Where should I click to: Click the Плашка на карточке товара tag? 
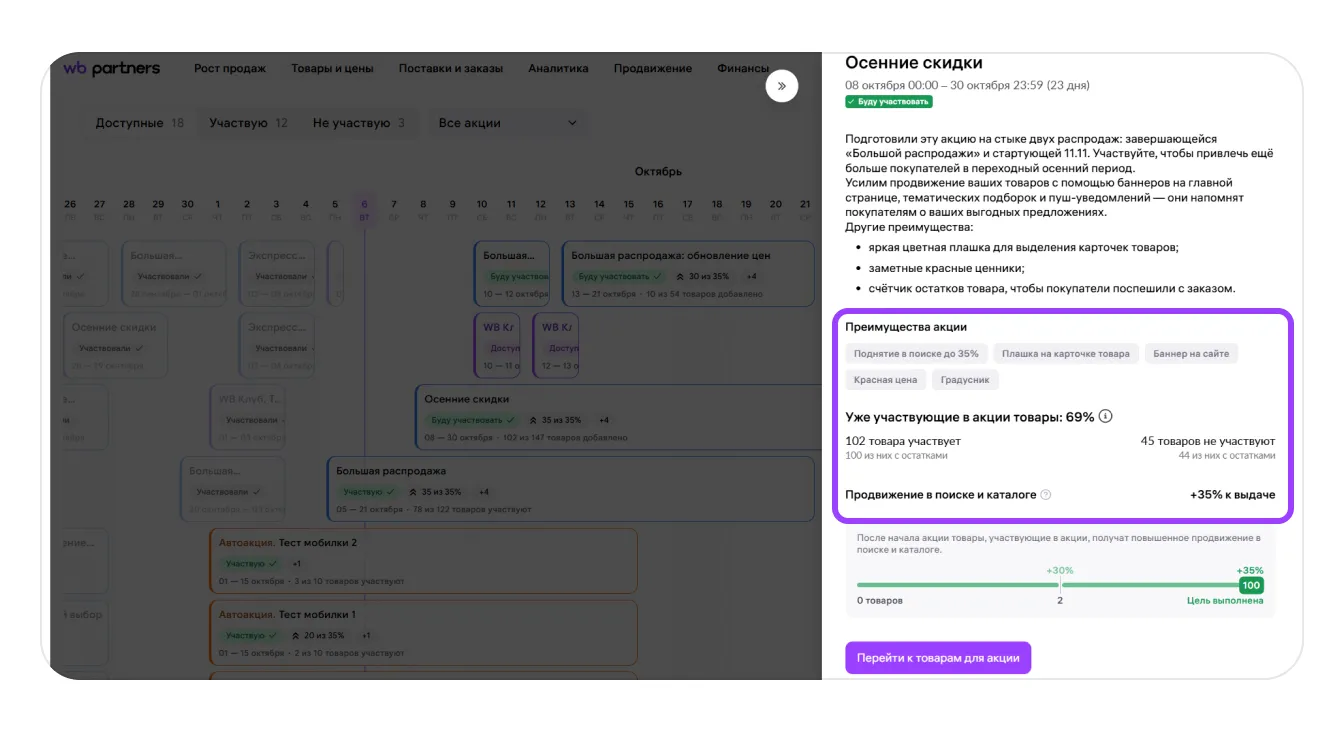click(1066, 353)
